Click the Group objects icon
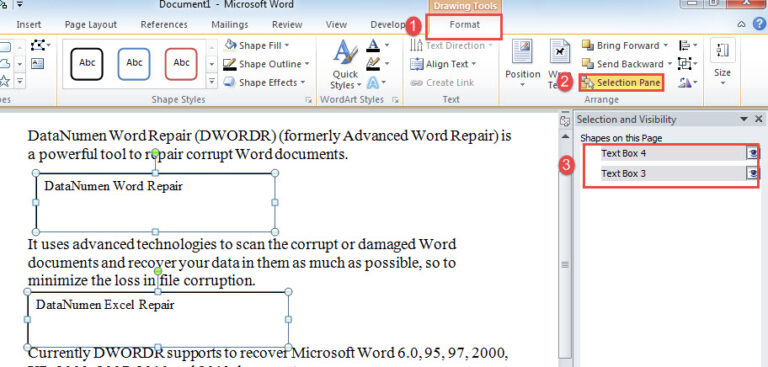The width and height of the screenshot is (768, 367). 684,64
